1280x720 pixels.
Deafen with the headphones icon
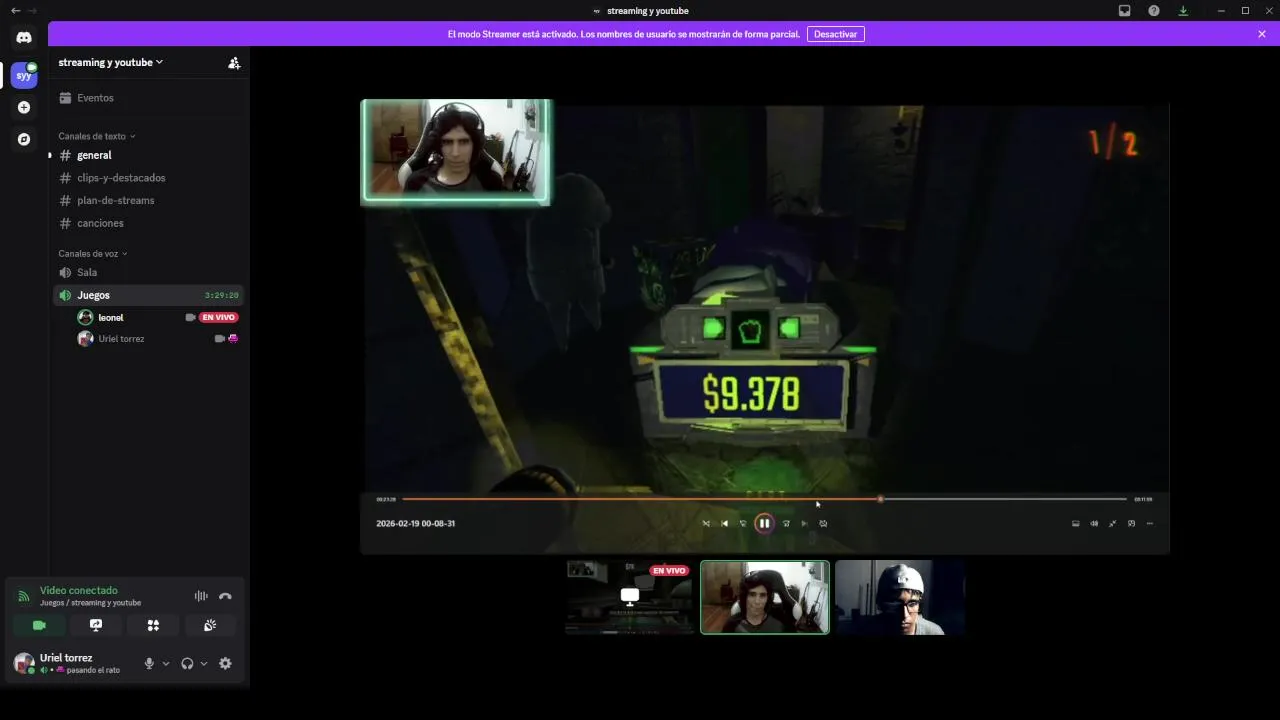coord(187,664)
